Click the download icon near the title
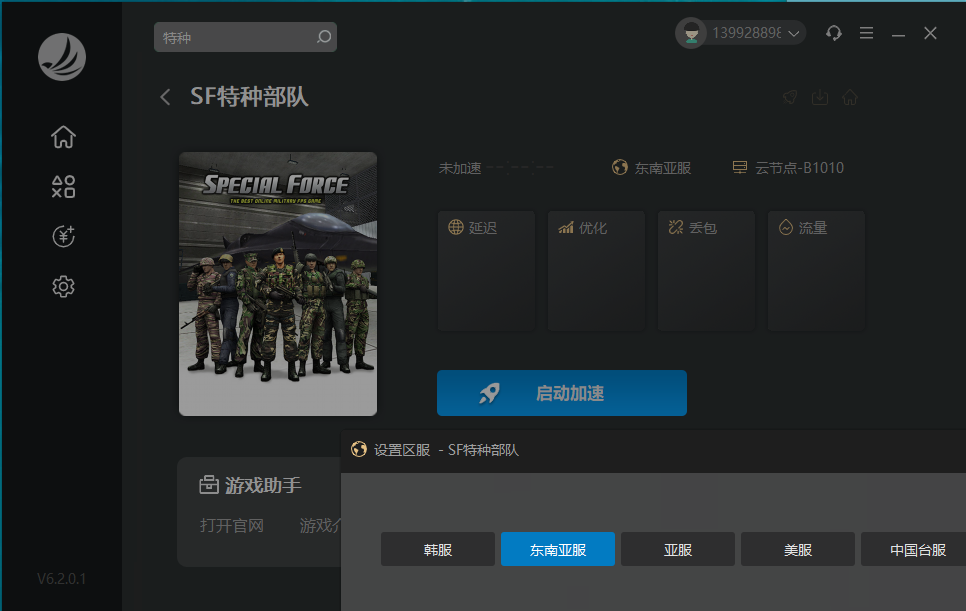Screen dimensions: 966x611 point(819,97)
